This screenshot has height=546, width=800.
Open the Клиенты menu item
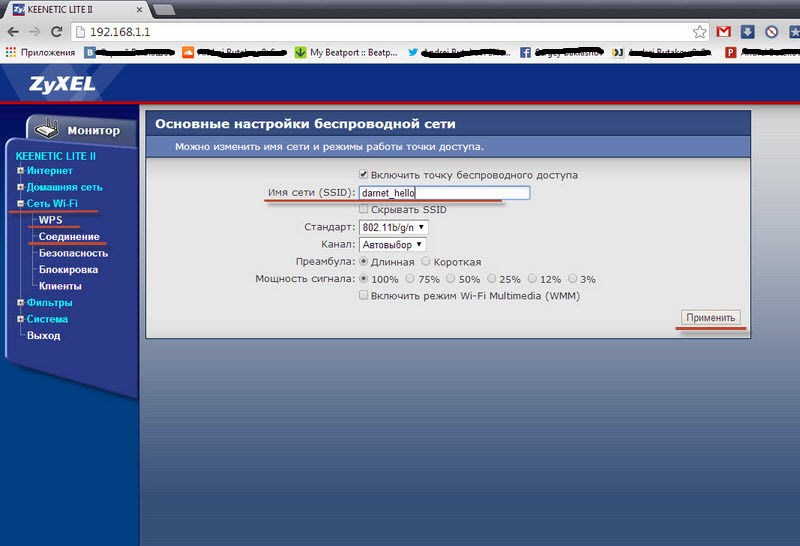[60, 286]
